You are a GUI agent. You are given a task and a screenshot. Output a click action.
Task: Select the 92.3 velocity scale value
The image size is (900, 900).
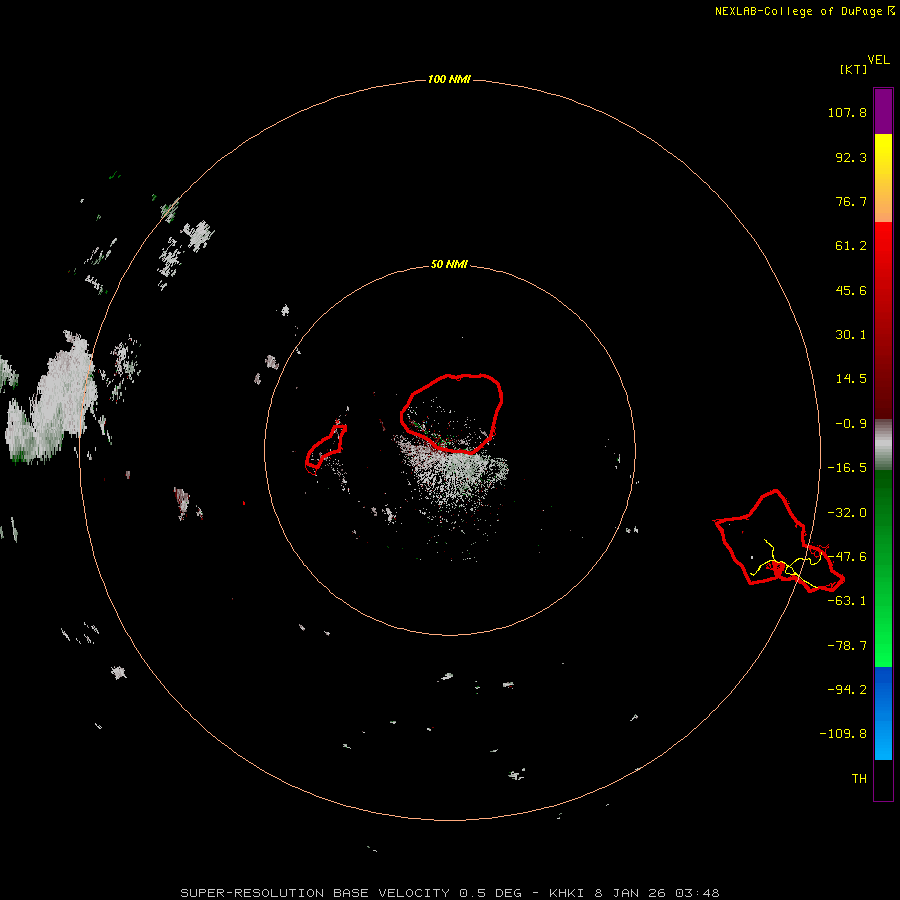click(851, 157)
